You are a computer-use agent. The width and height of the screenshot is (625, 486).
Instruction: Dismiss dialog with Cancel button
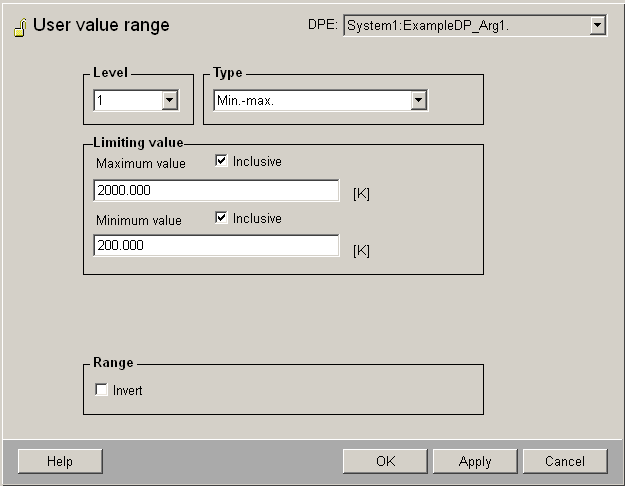tap(565, 461)
